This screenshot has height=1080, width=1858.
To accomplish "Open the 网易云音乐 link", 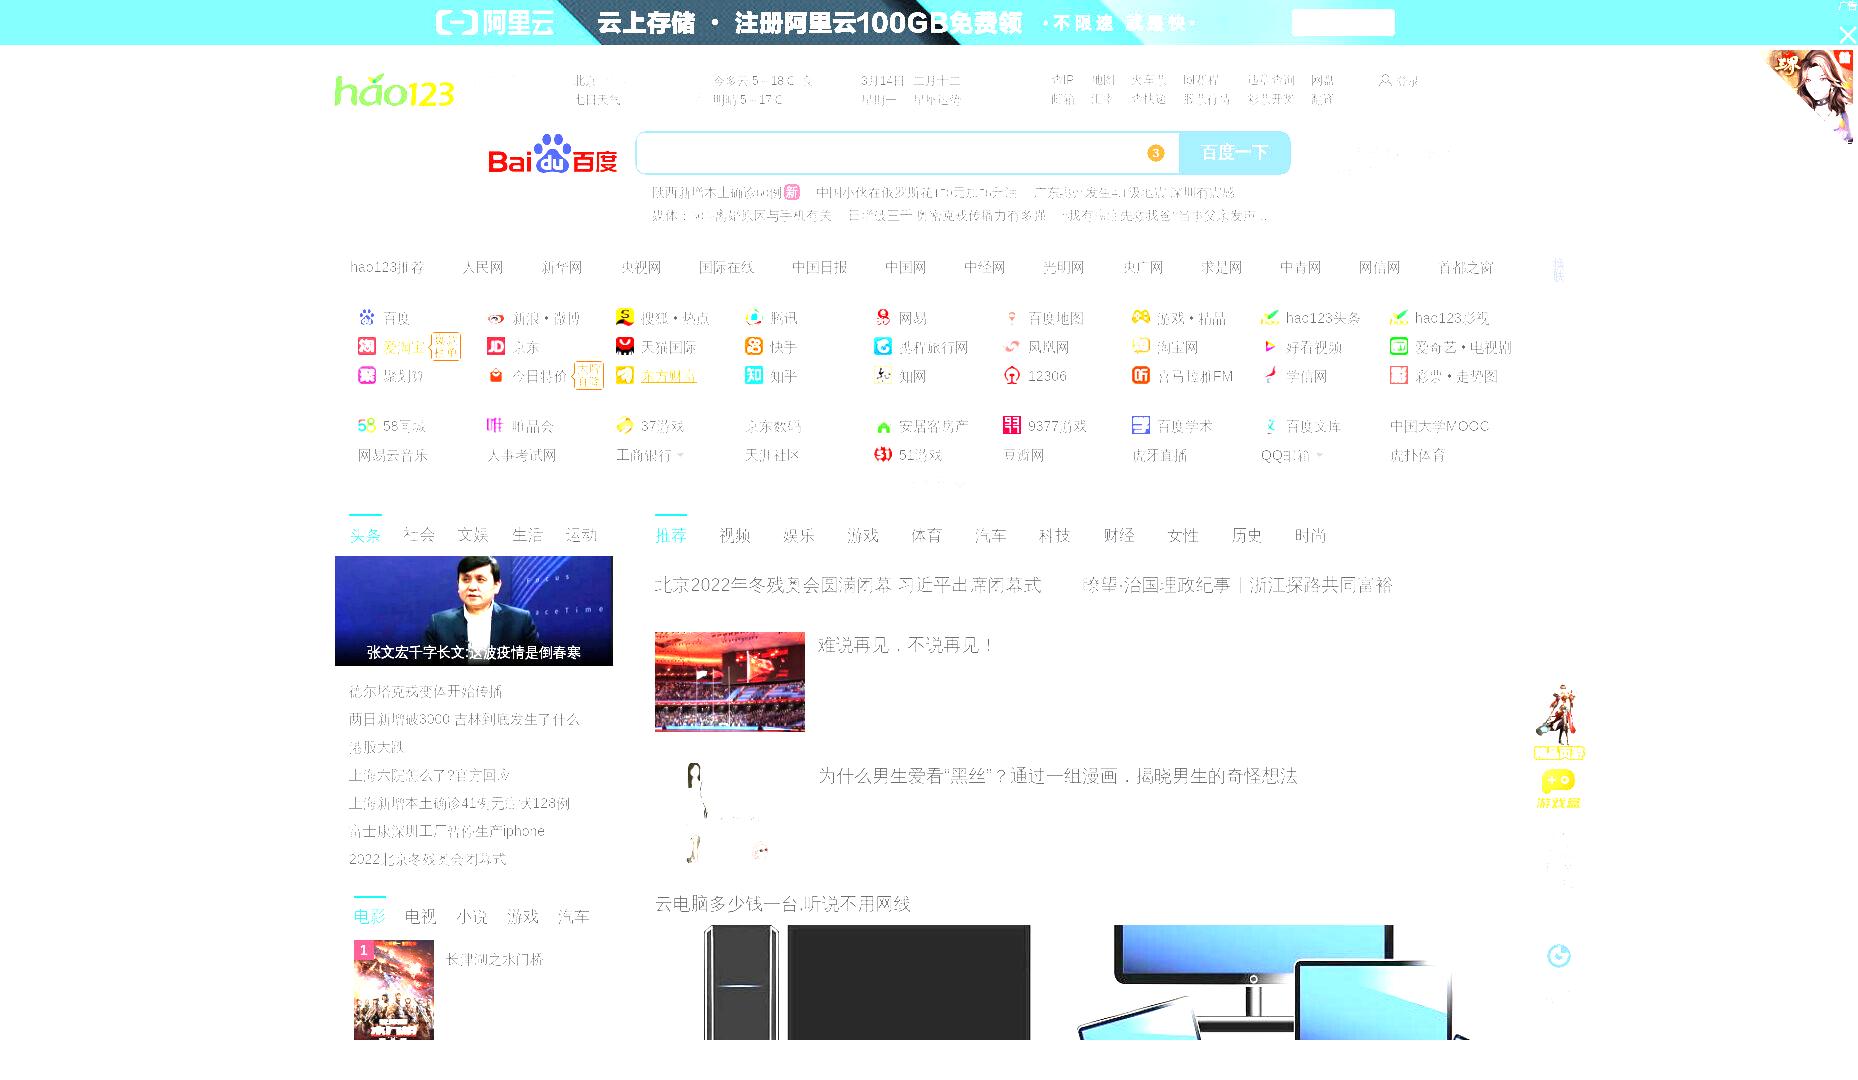I will click(x=393, y=455).
